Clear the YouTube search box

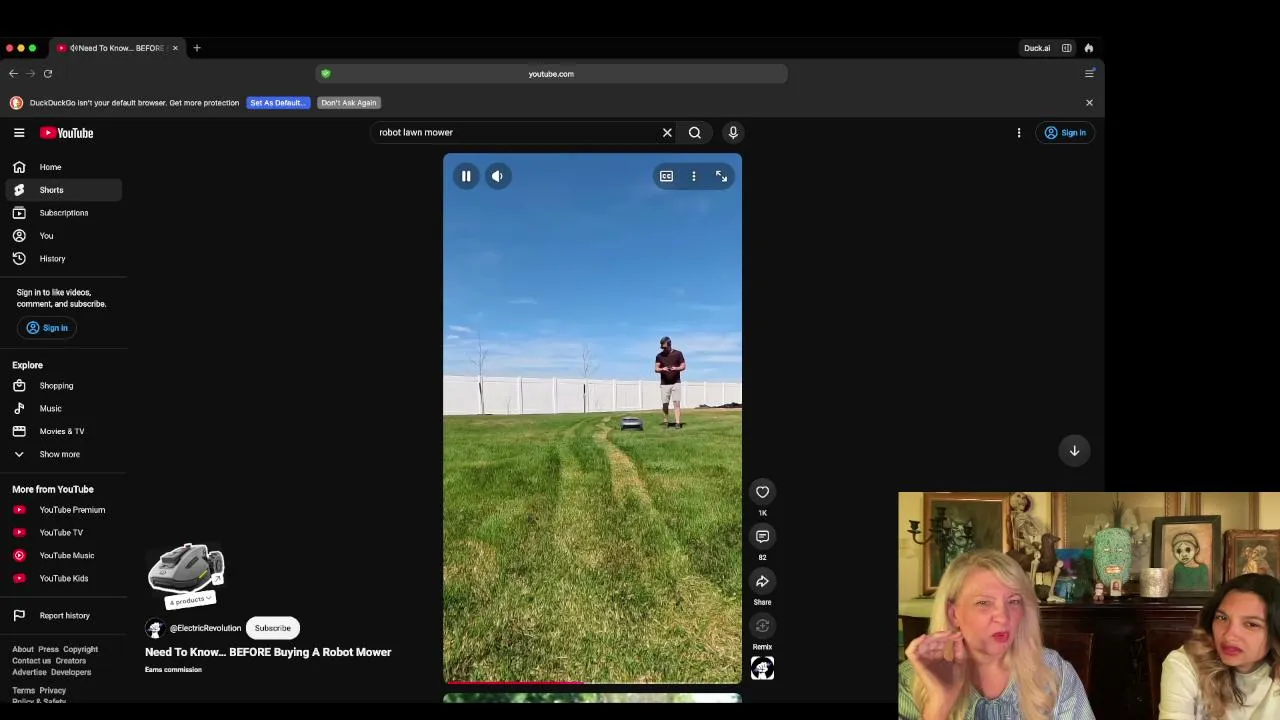[x=667, y=132]
